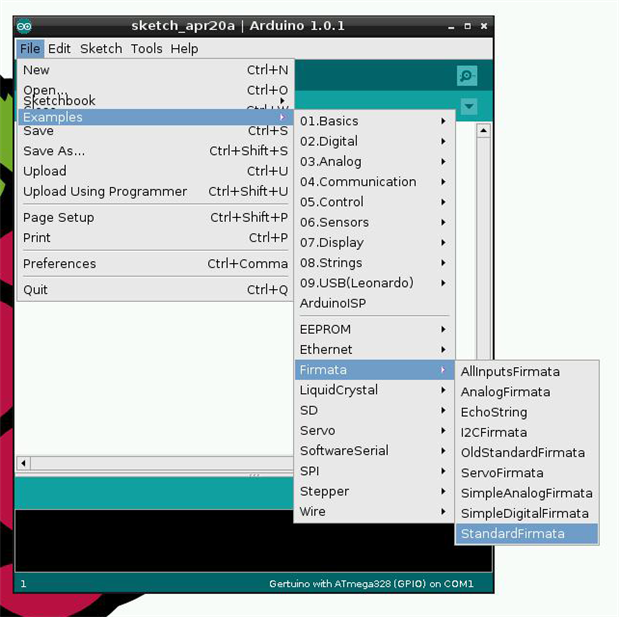Click board status 'Gertuino with ATmega328'
619x617 pixels.
[371, 583]
